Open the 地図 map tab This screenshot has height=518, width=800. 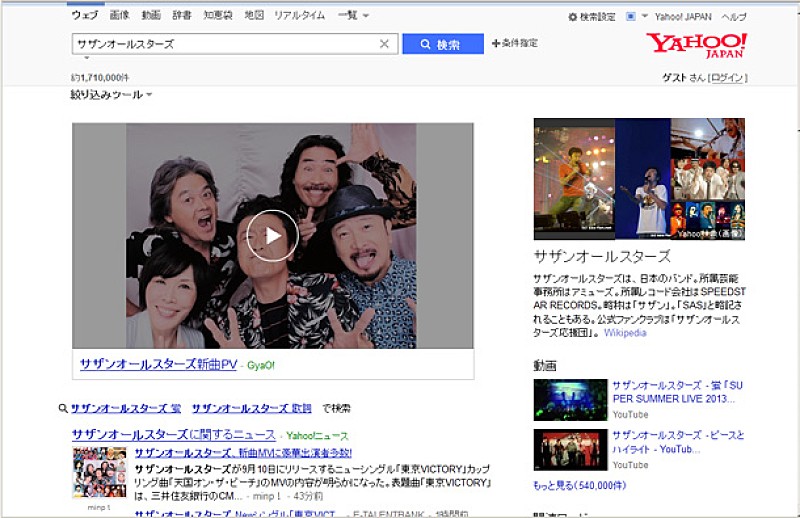[254, 16]
